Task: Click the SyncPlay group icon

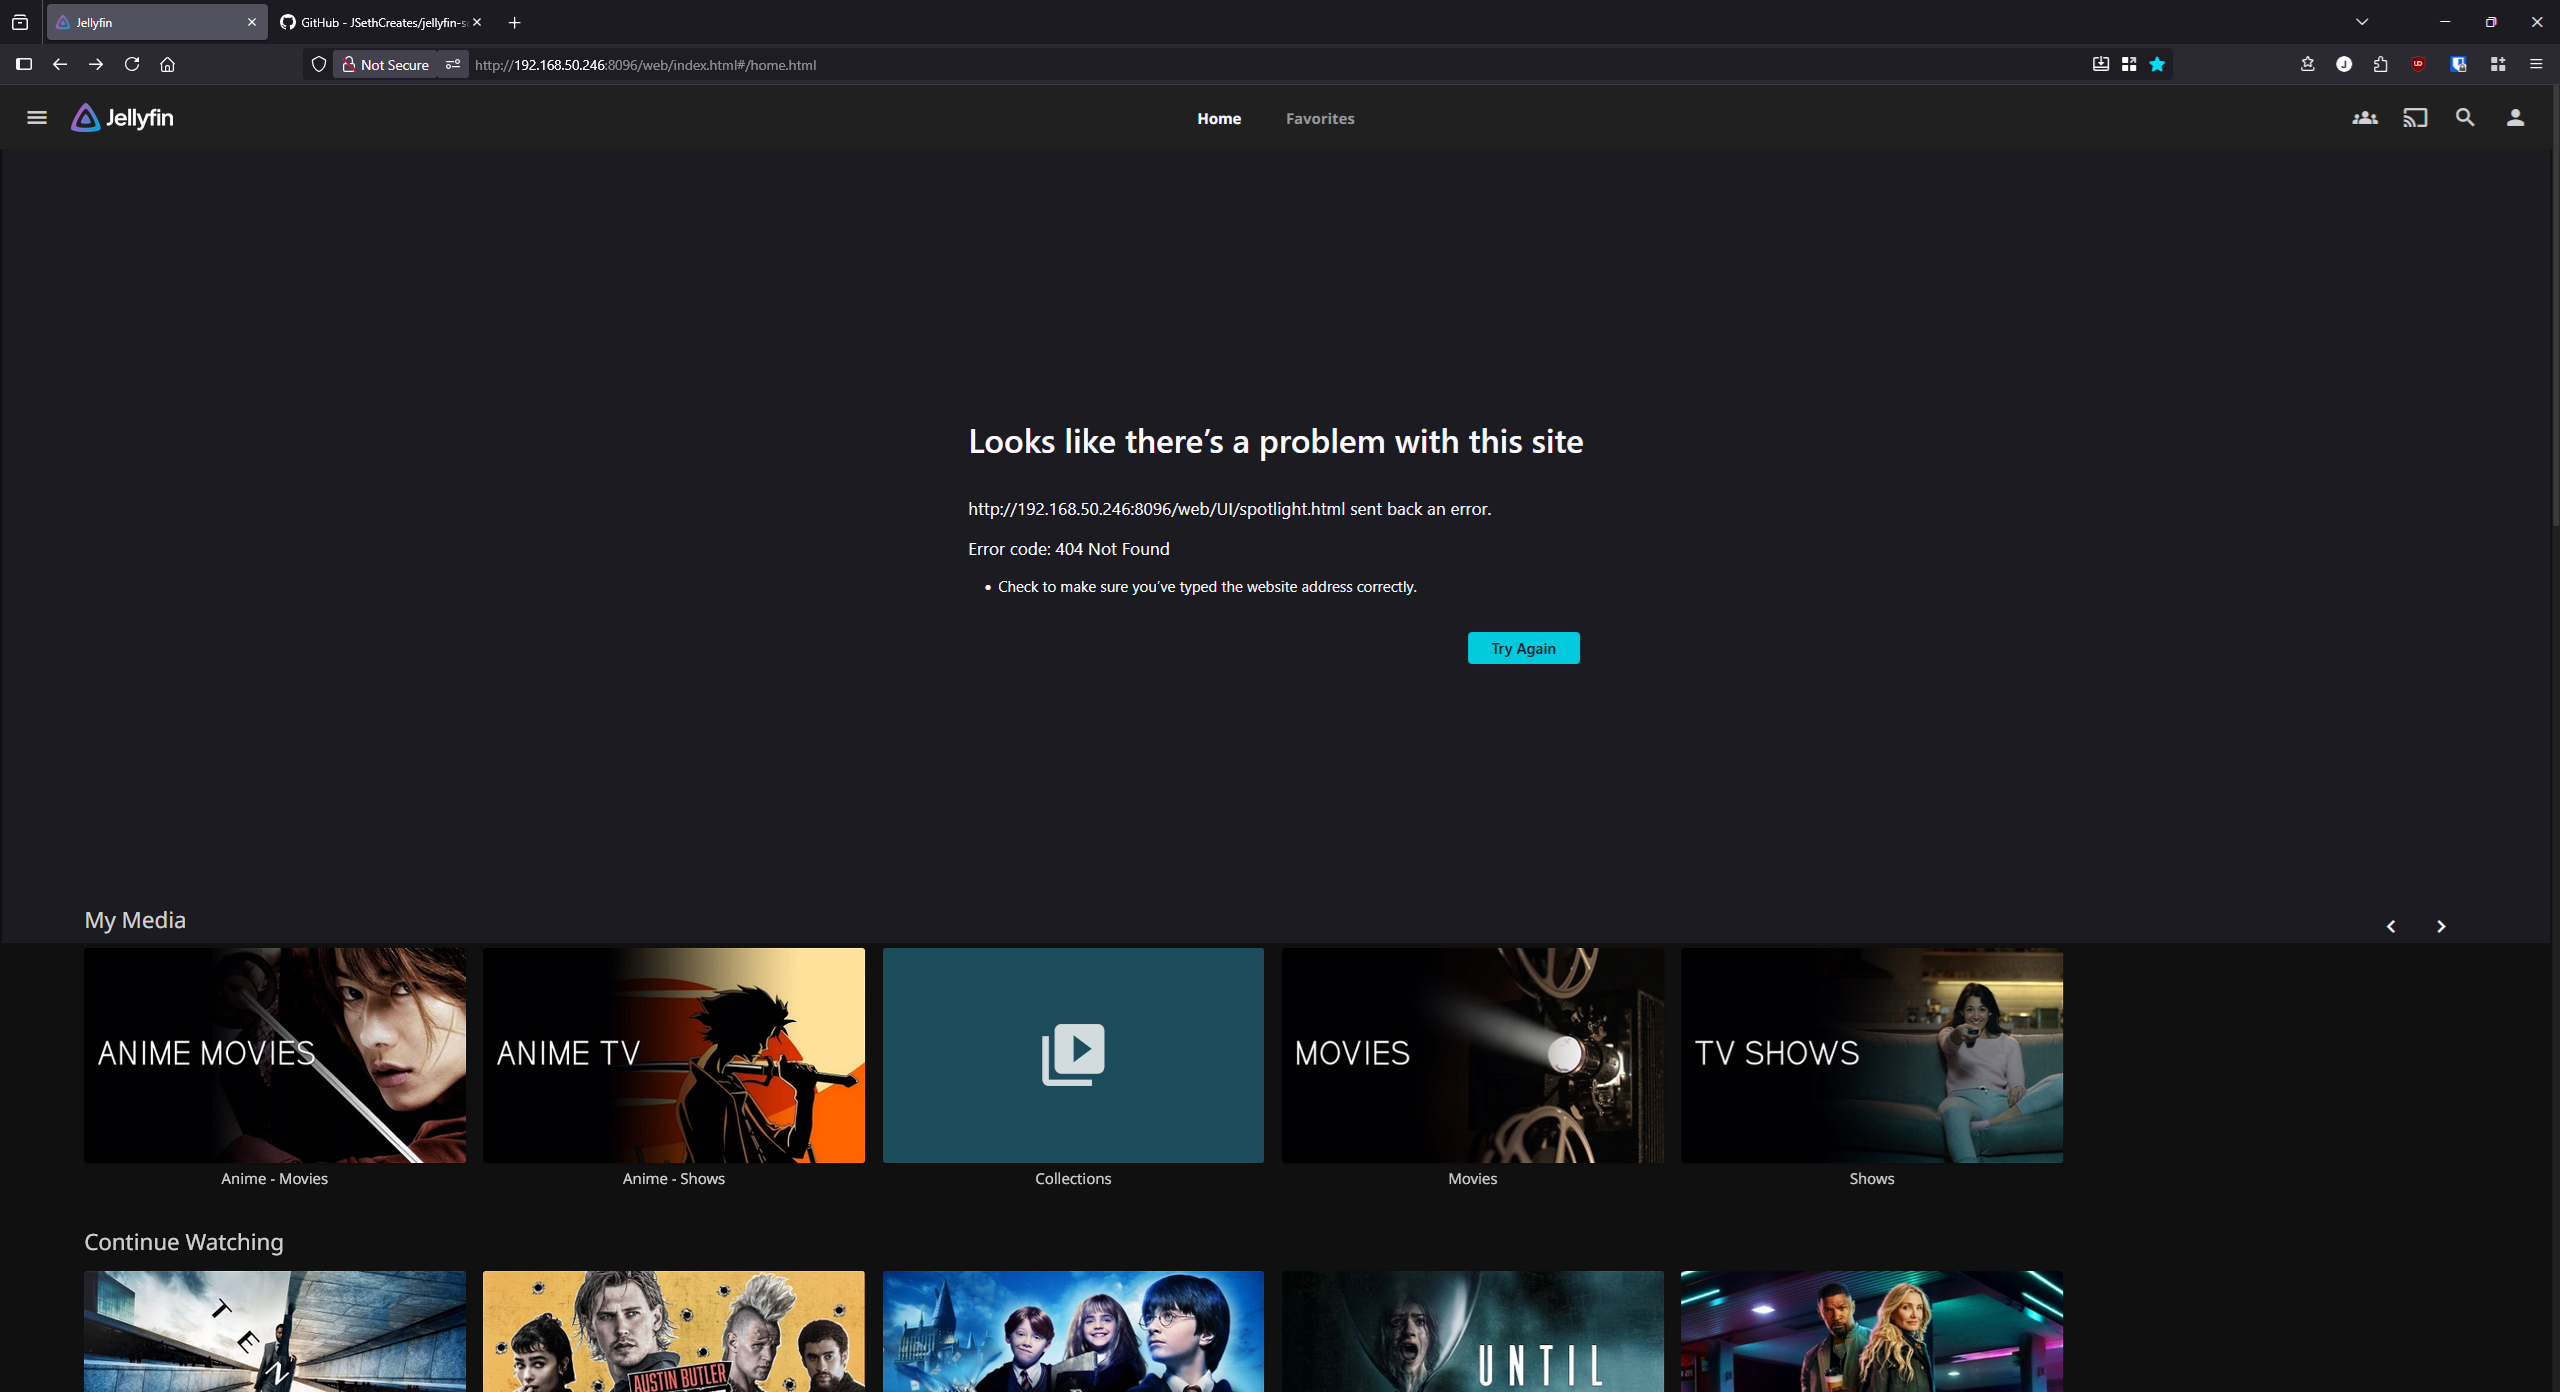Action: click(2364, 118)
